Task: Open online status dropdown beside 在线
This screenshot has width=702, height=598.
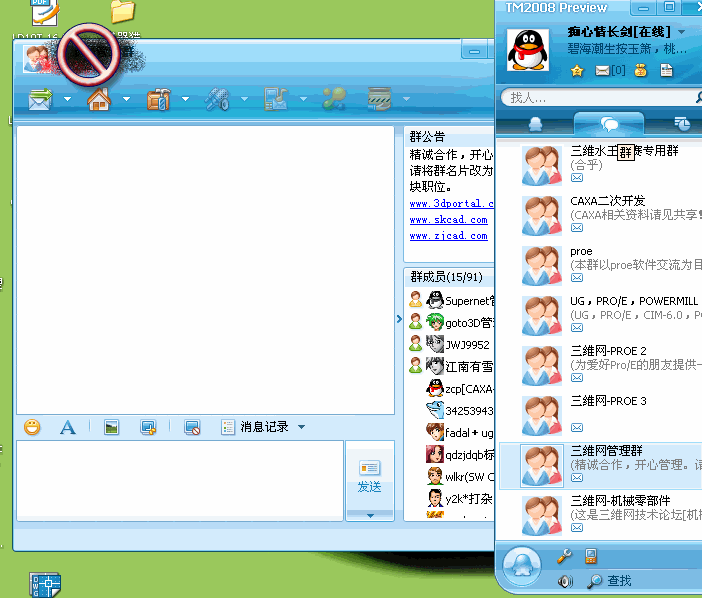Action: [681, 32]
